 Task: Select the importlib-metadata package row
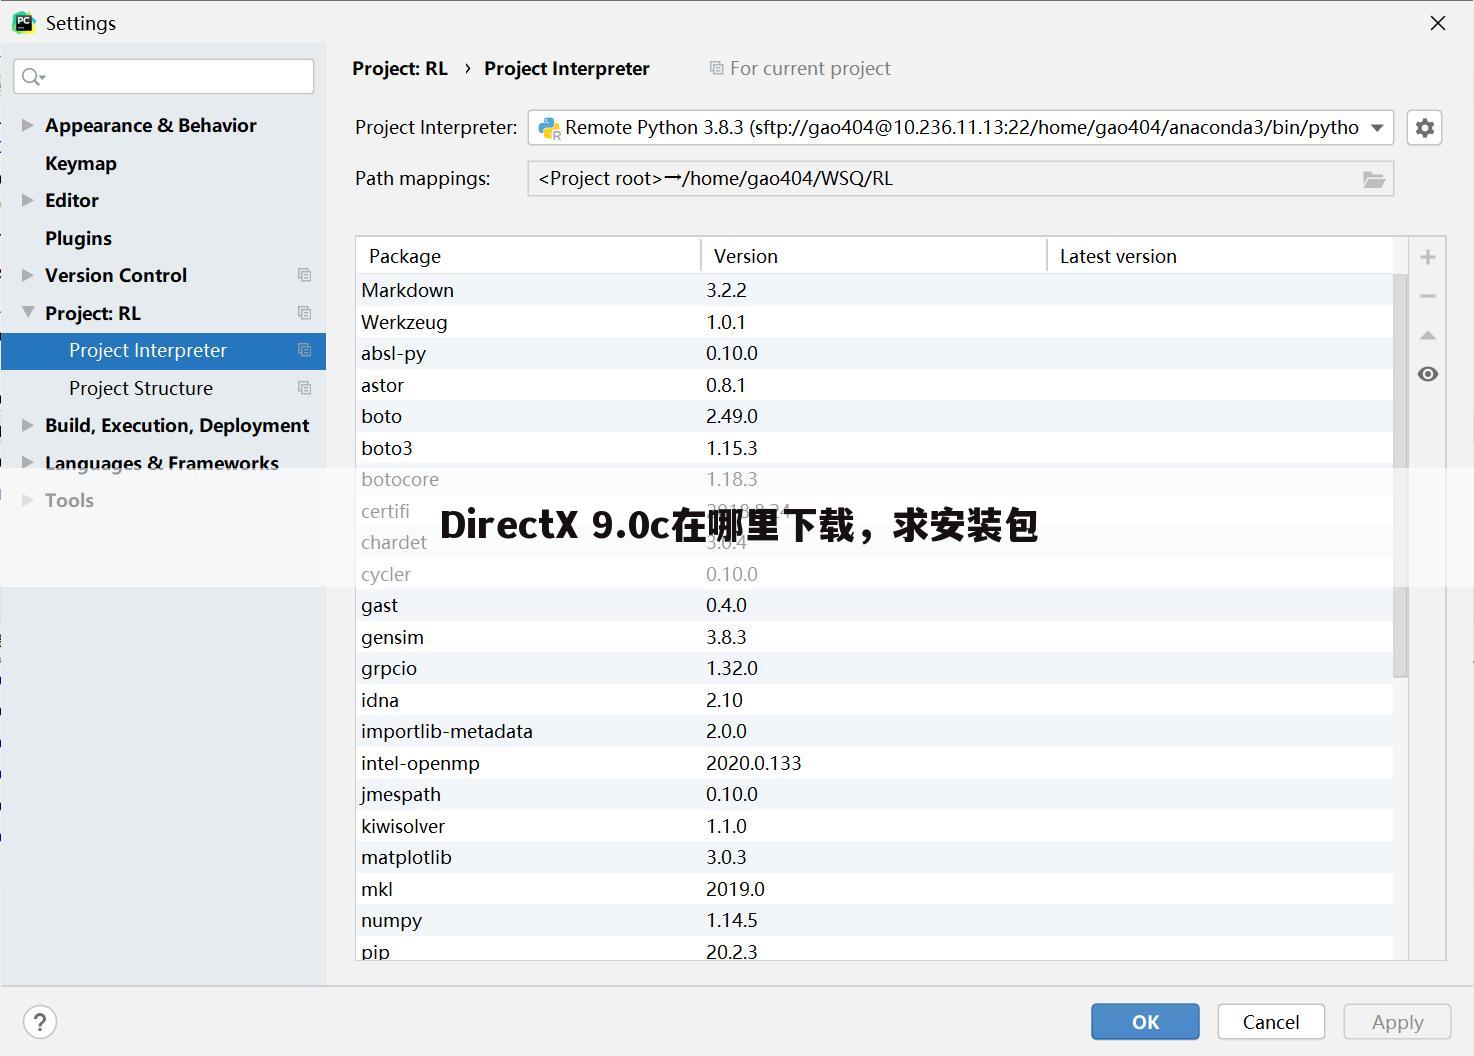pyautogui.click(x=874, y=731)
